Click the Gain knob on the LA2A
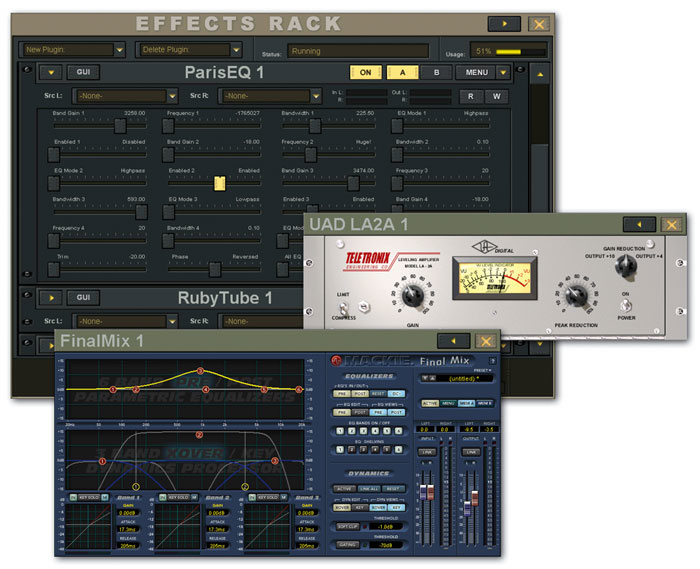This screenshot has height=569, width=700. [x=410, y=293]
